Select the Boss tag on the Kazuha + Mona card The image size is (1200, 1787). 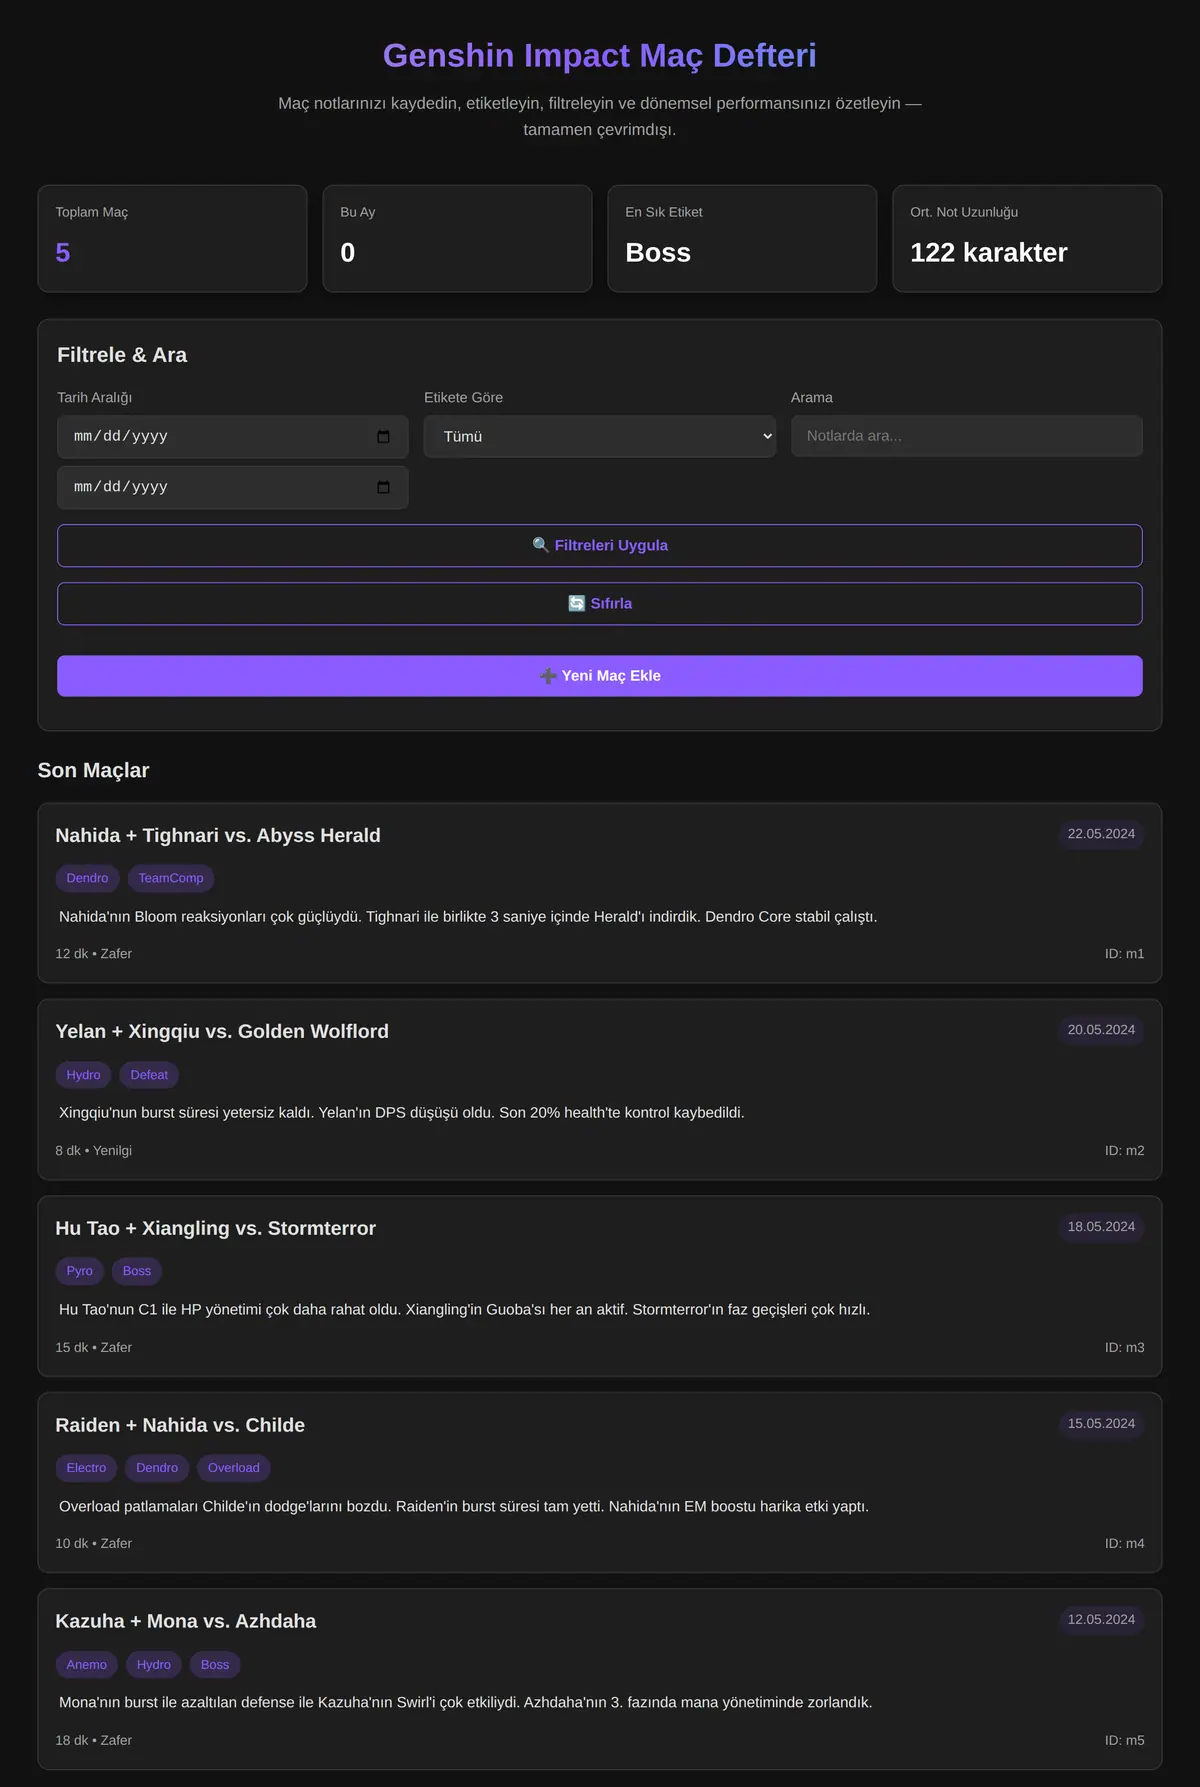point(215,1665)
